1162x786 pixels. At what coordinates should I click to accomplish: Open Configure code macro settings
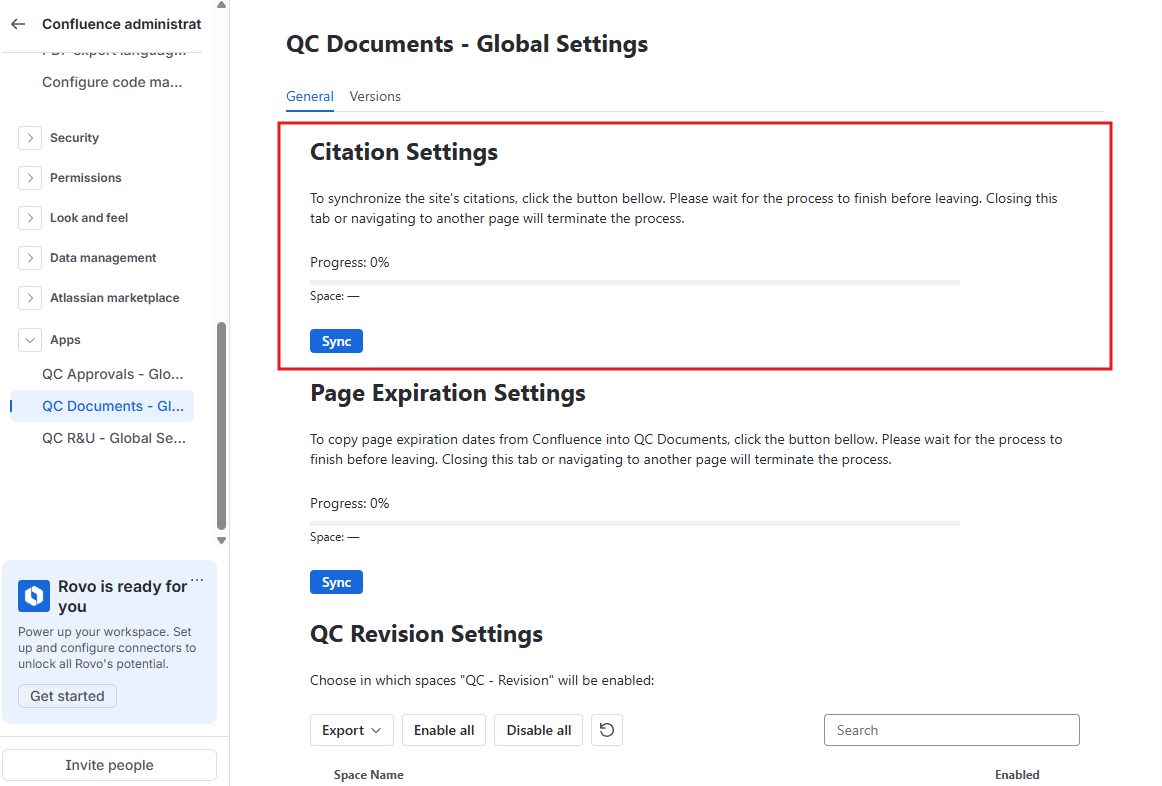112,82
